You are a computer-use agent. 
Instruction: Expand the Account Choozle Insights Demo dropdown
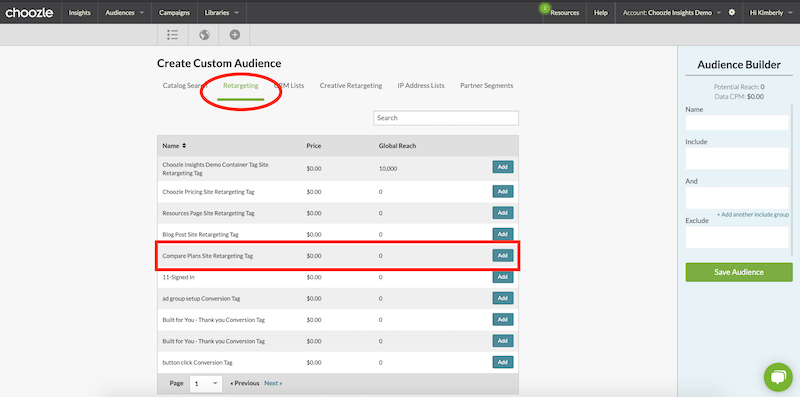pyautogui.click(x=671, y=13)
